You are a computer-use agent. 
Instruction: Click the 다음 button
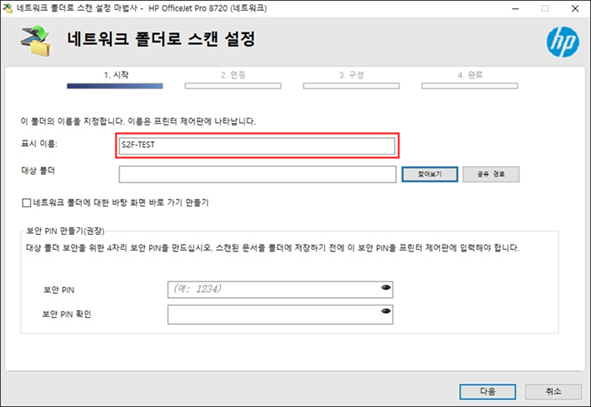pos(487,392)
